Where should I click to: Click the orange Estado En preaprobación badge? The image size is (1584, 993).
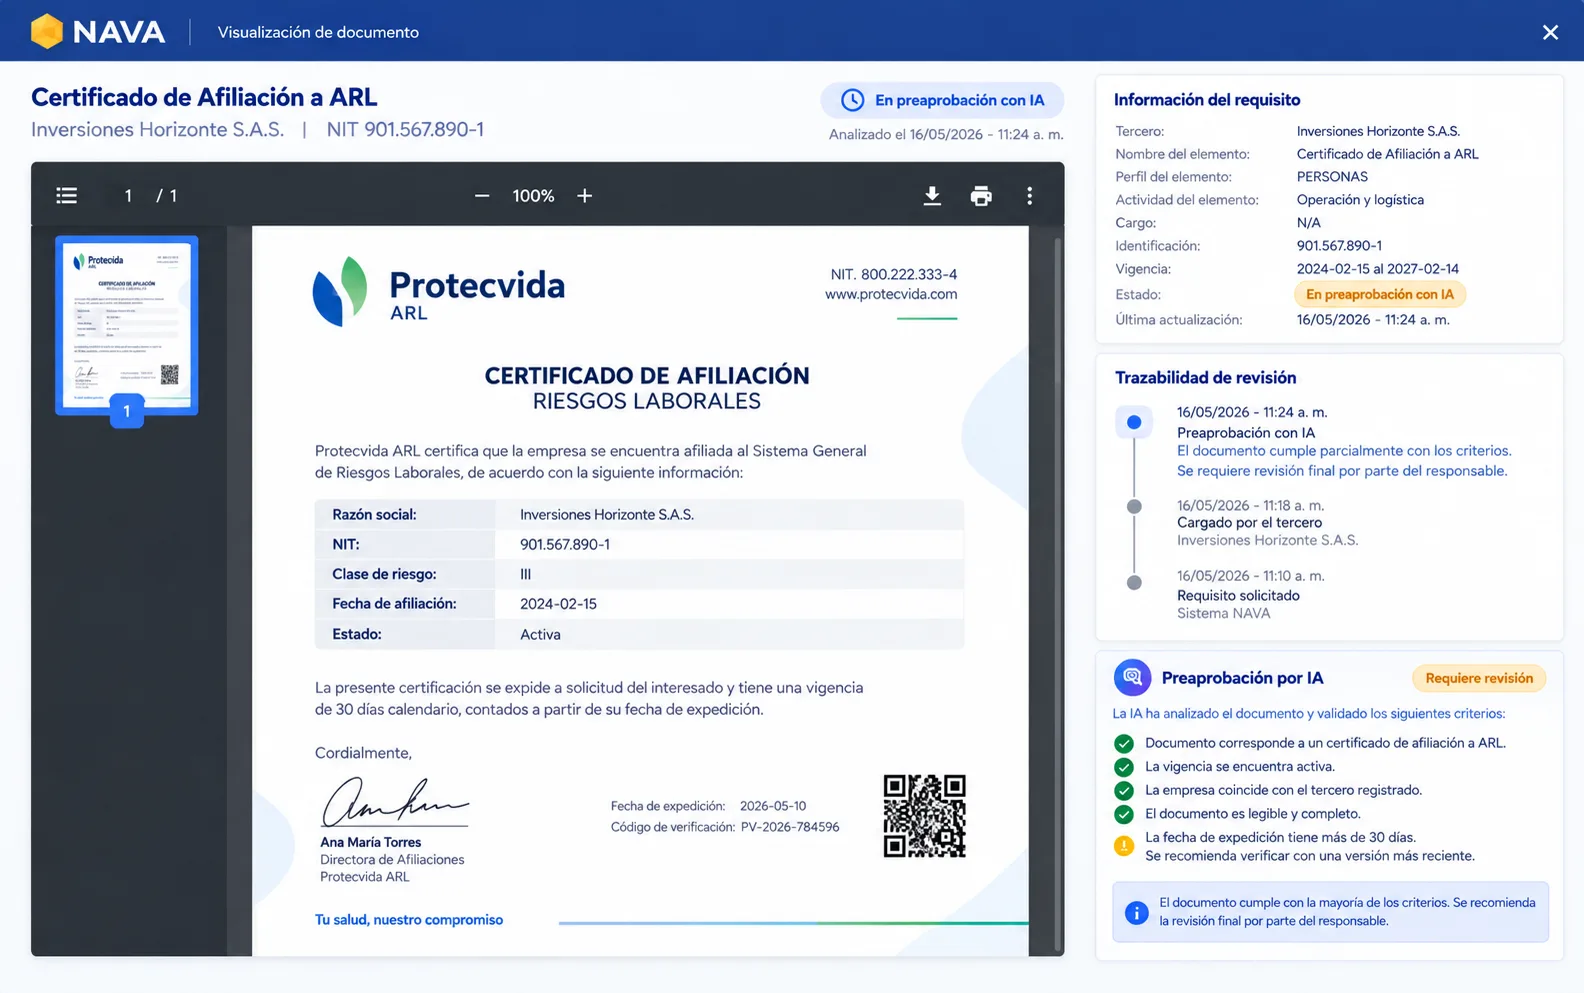[1380, 294]
